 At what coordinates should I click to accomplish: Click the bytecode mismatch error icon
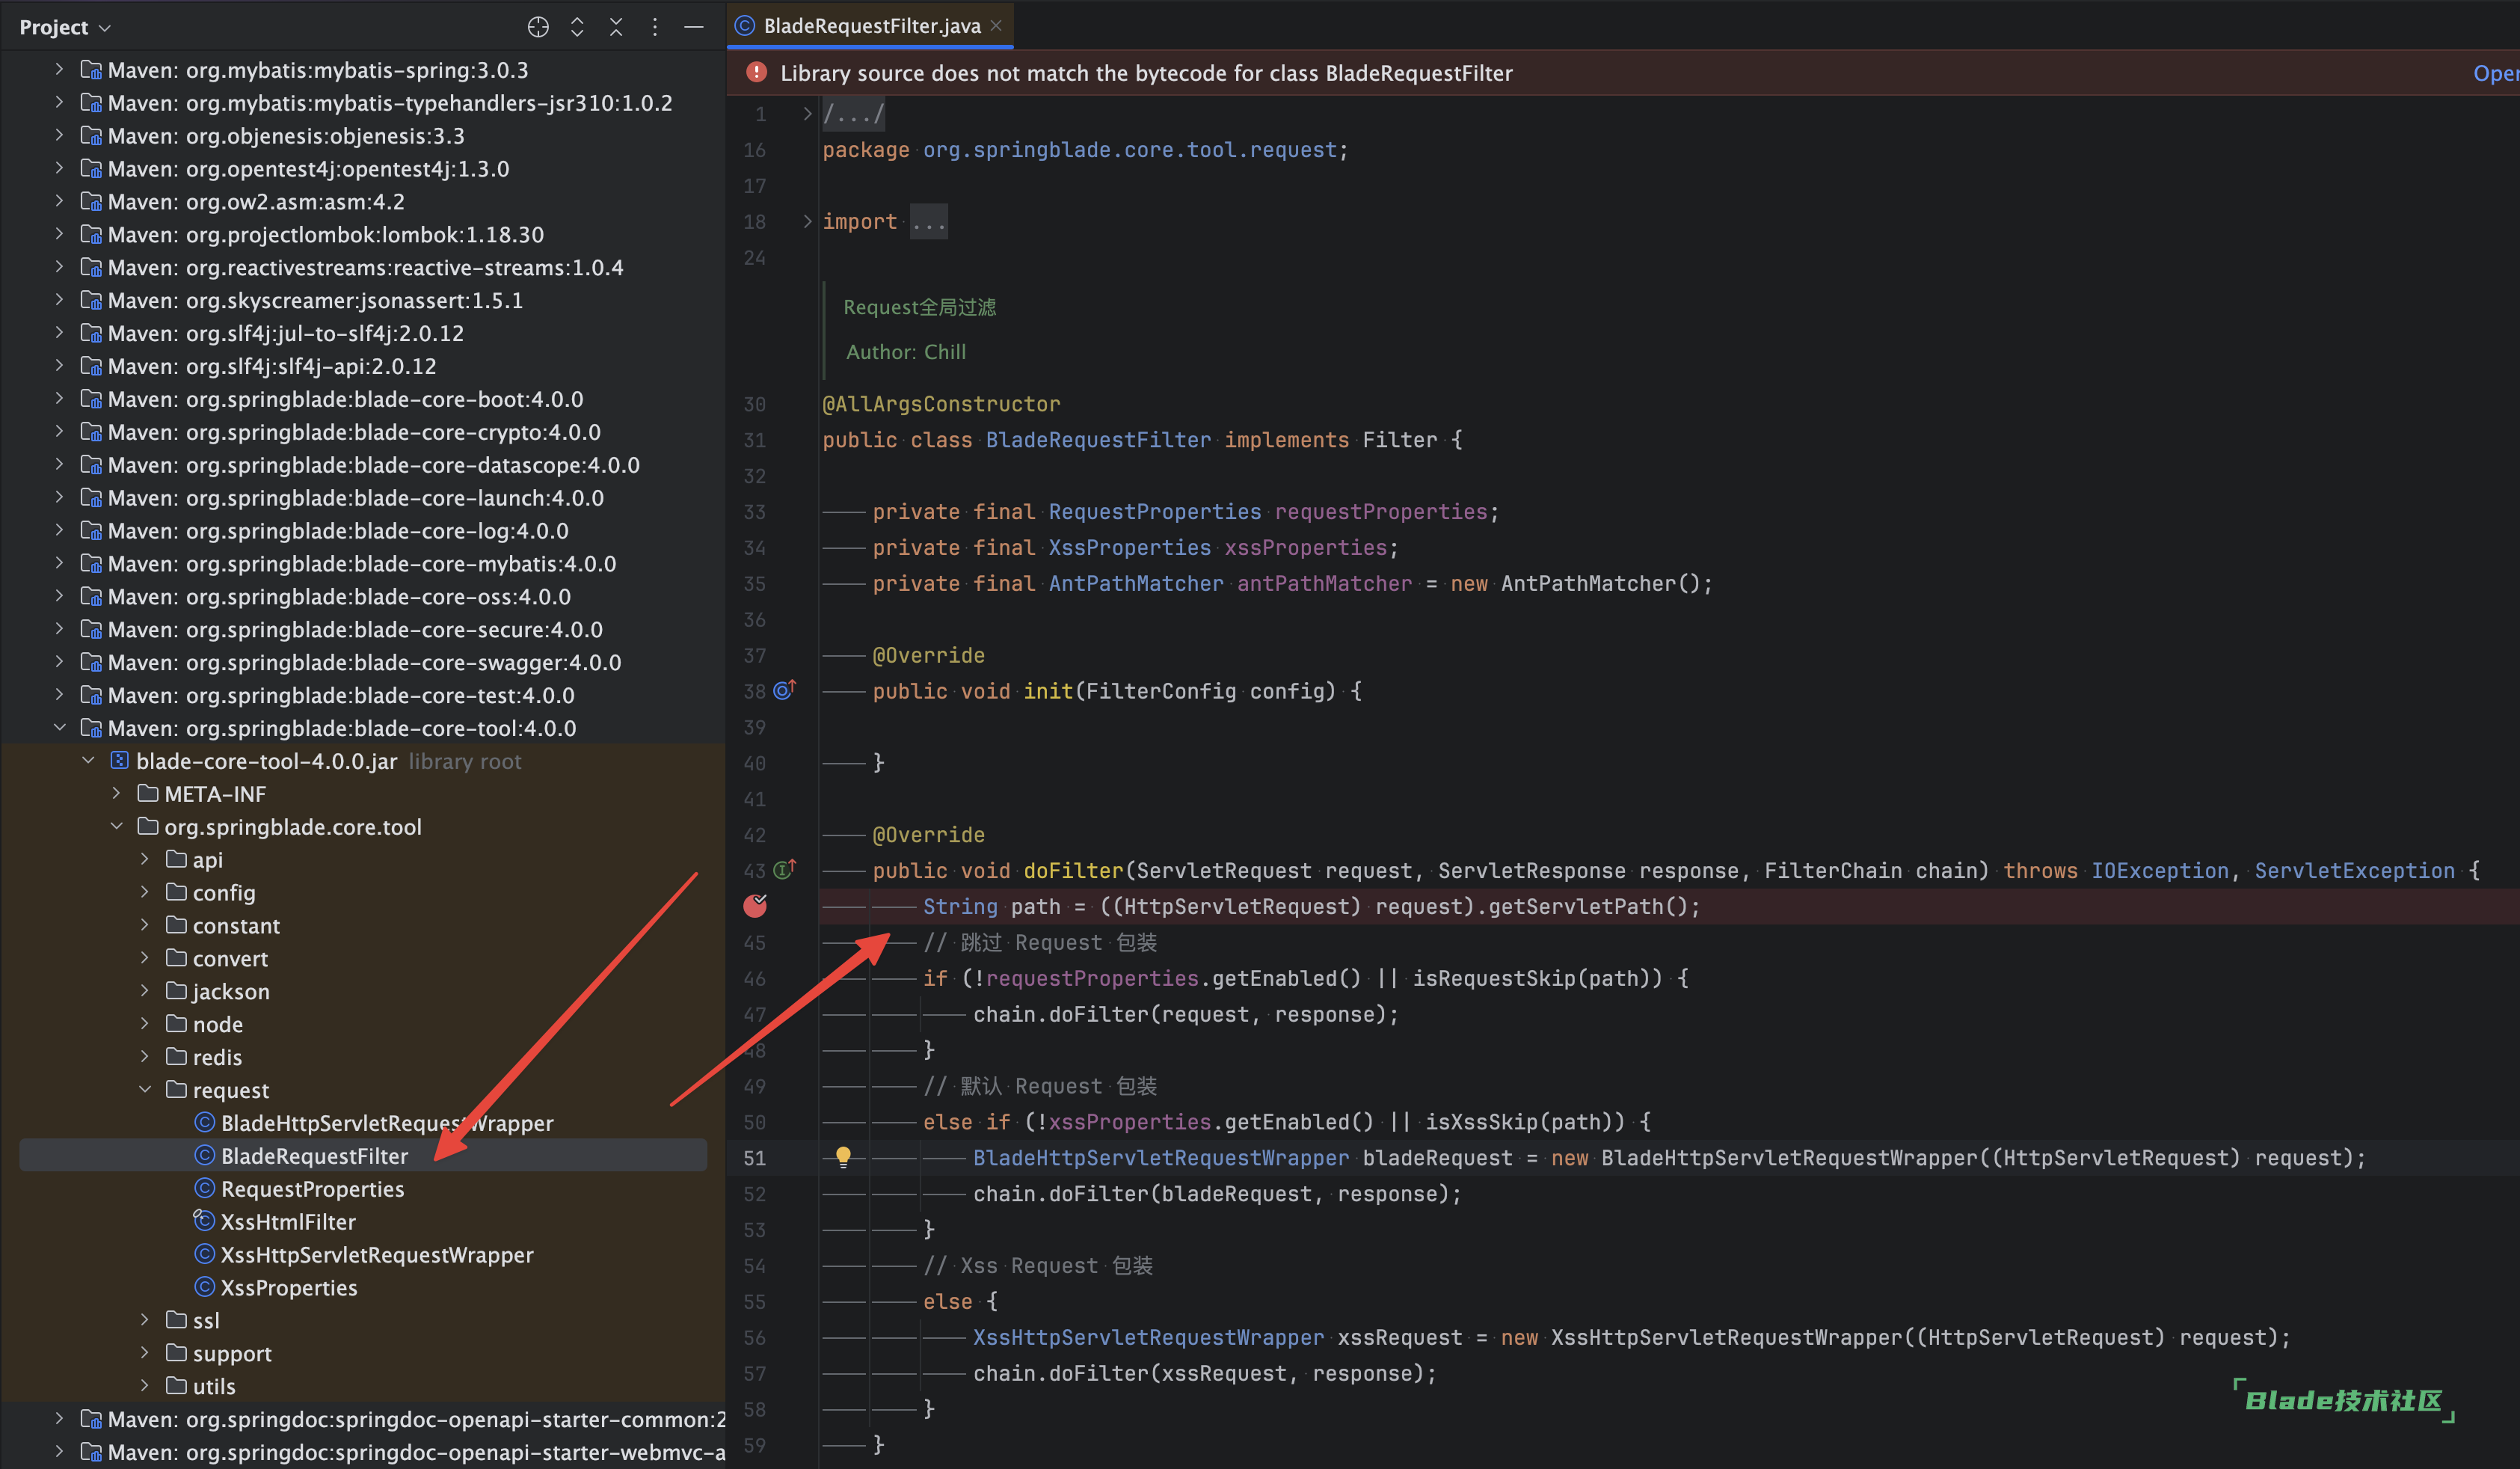(x=757, y=72)
